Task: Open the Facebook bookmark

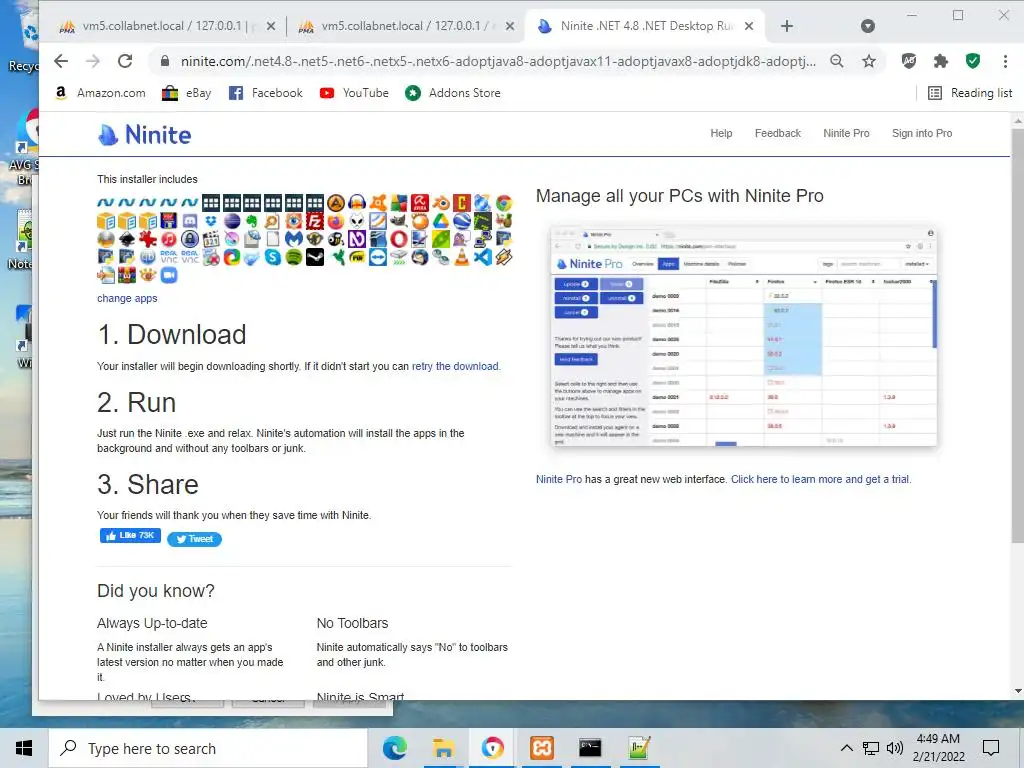Action: [266, 93]
